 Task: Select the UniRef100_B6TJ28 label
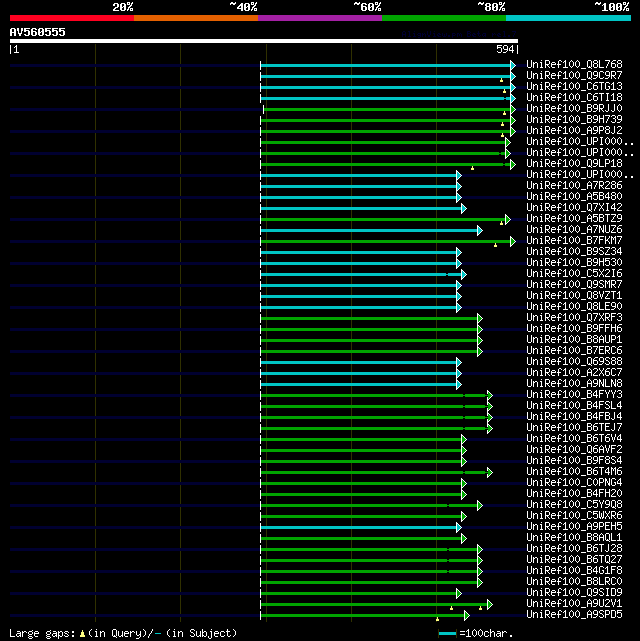coord(574,549)
